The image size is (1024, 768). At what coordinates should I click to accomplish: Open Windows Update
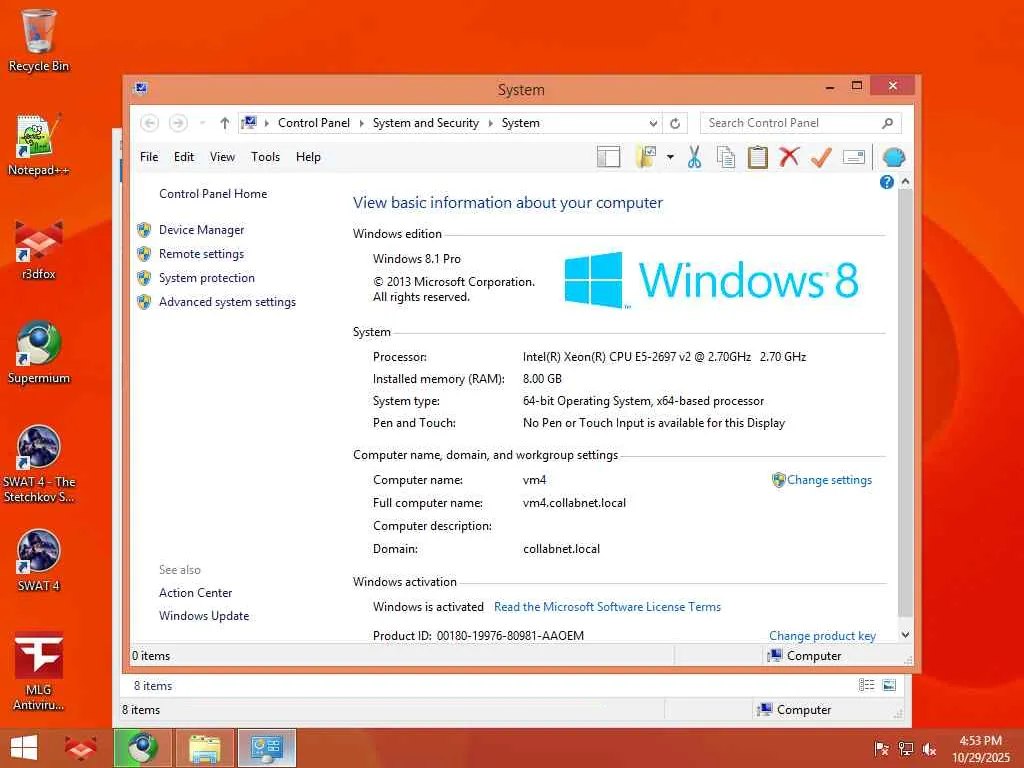204,616
